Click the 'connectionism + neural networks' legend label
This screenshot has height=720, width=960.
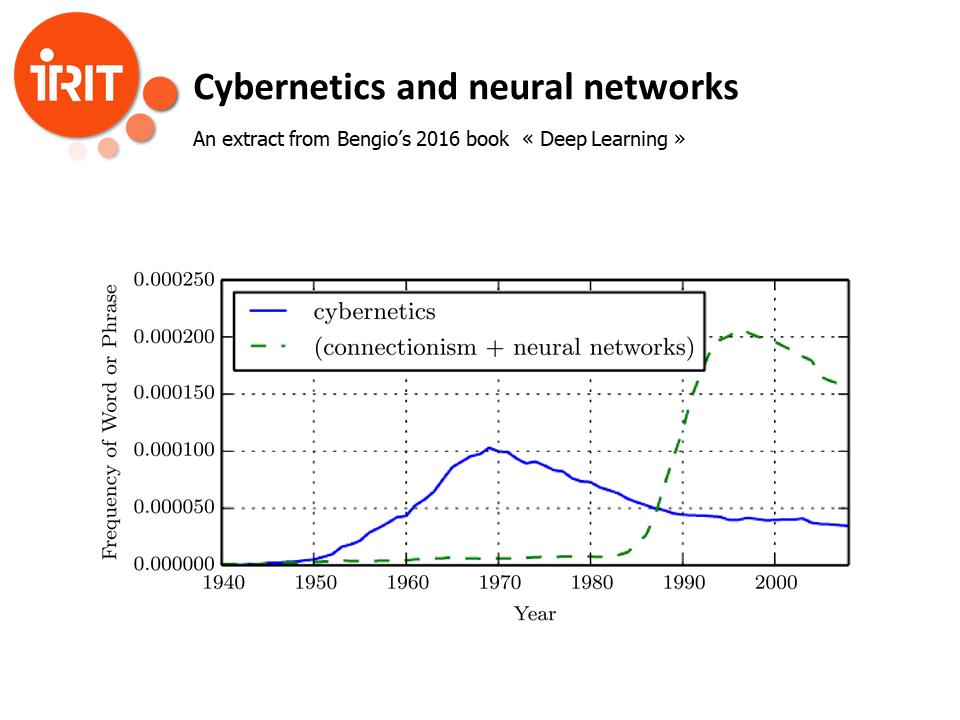coord(503,348)
